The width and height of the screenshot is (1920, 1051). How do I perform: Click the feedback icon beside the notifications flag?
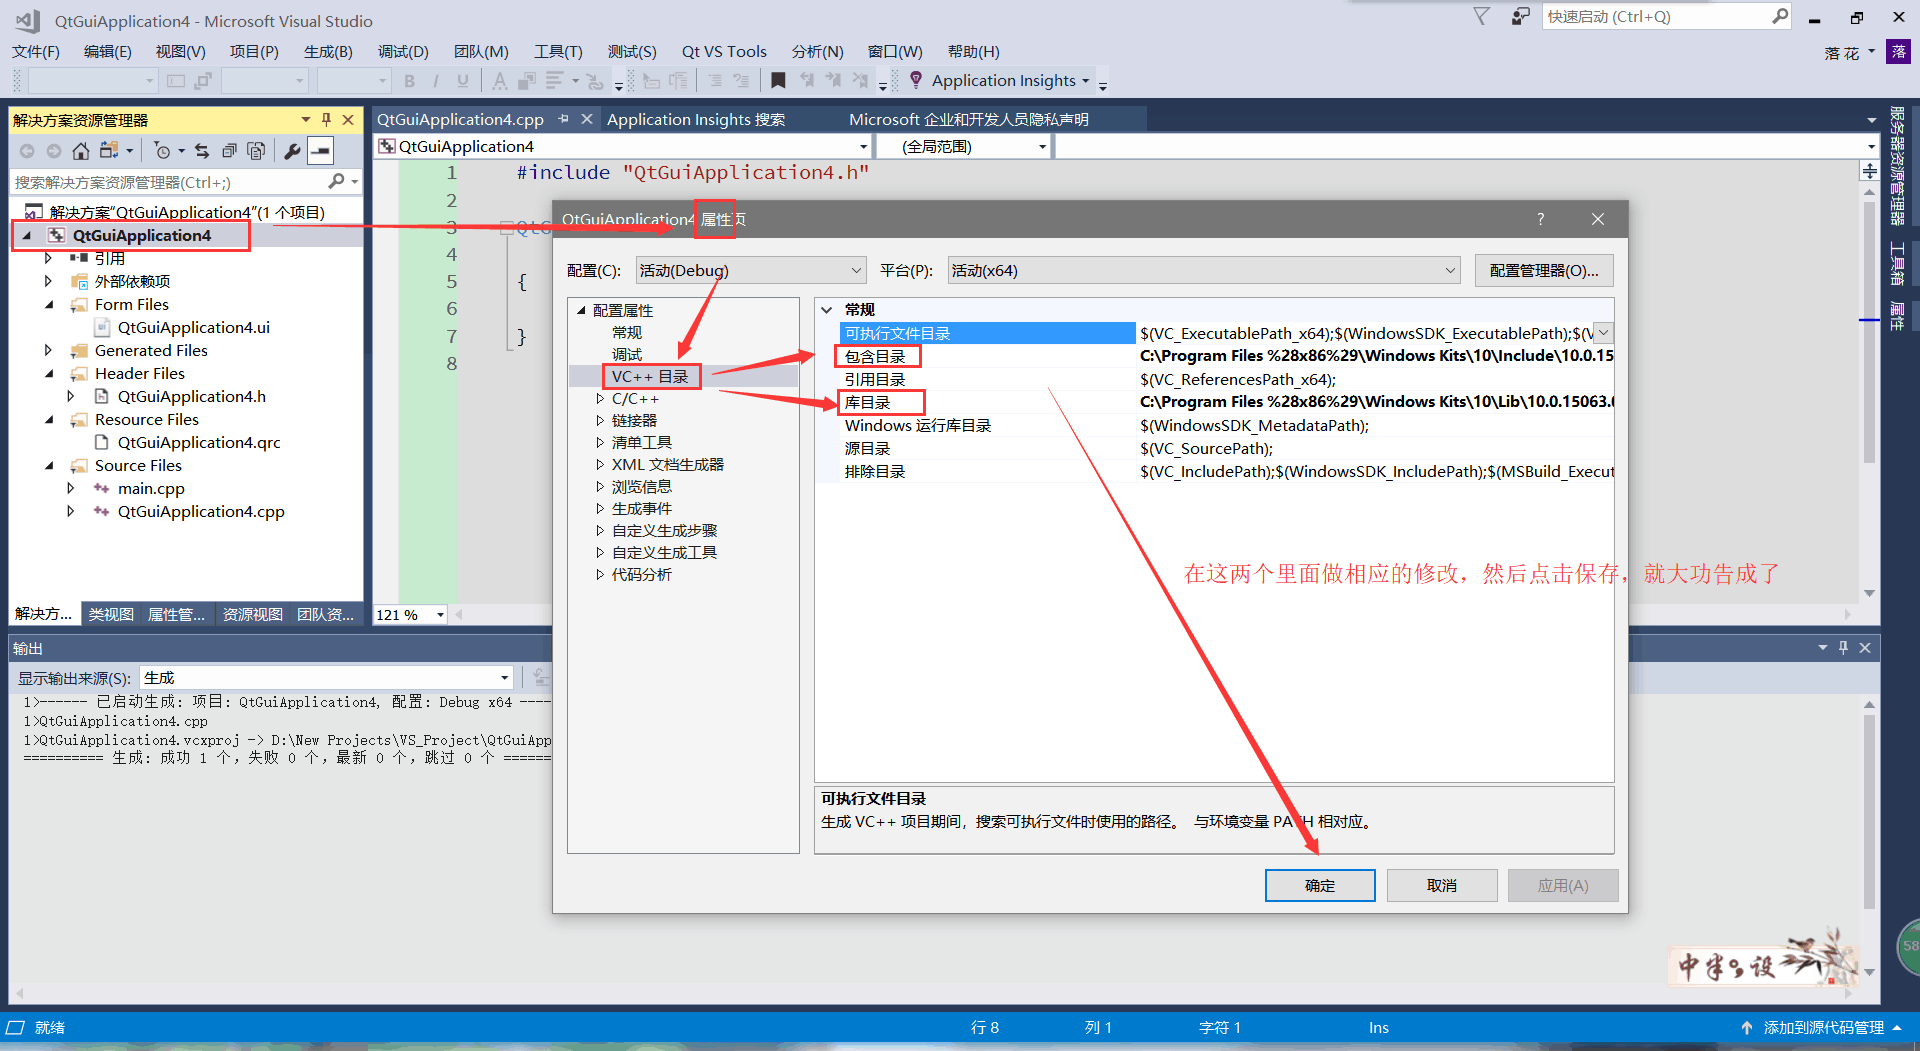click(x=1520, y=17)
